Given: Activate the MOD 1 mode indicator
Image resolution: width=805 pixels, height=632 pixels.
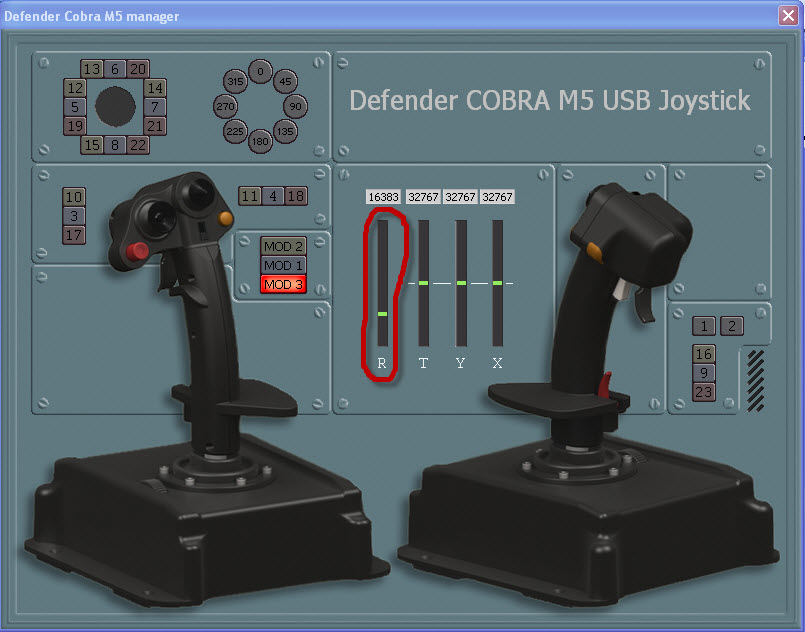Looking at the screenshot, I should pyautogui.click(x=283, y=265).
